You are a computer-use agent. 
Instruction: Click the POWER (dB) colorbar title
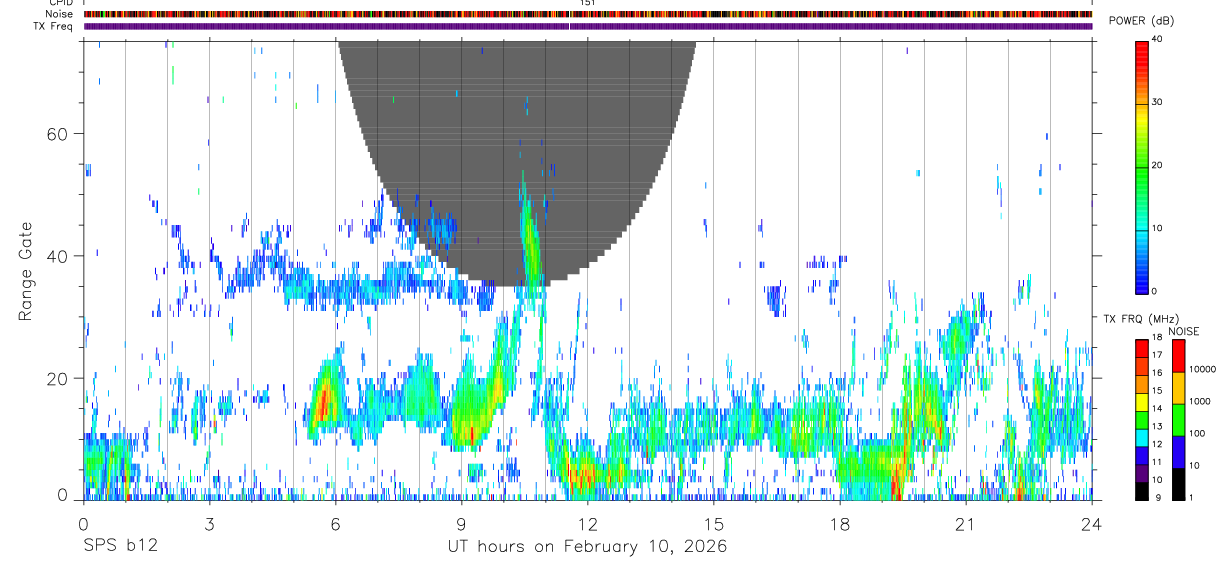(1141, 21)
